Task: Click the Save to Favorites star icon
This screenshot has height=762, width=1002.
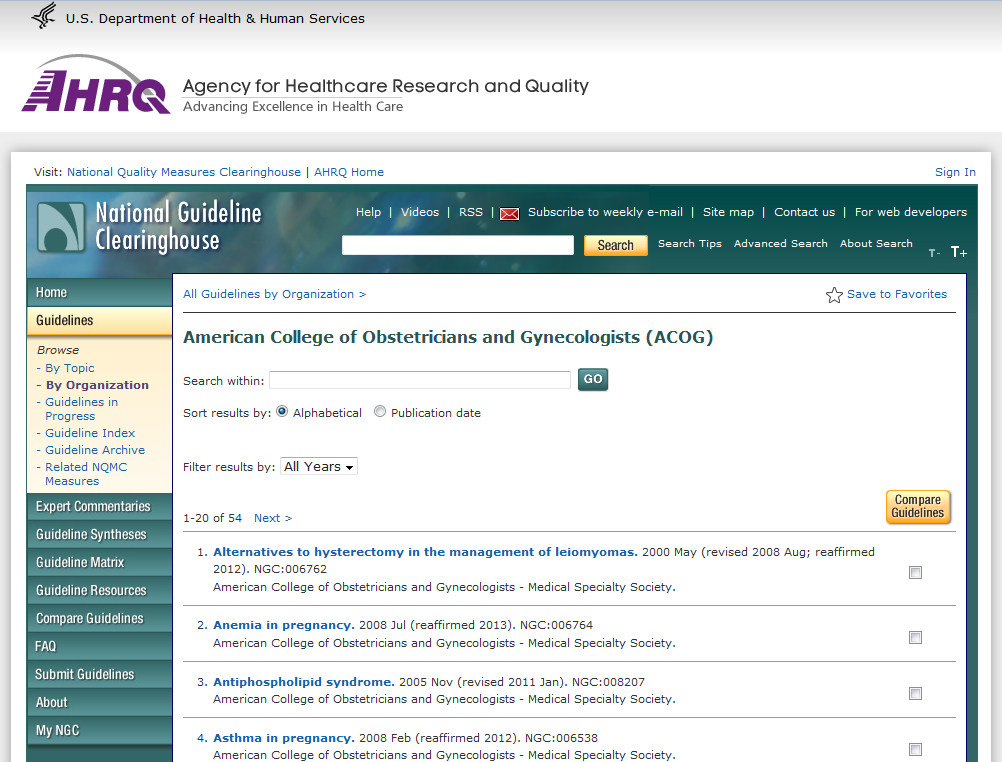Action: click(834, 295)
